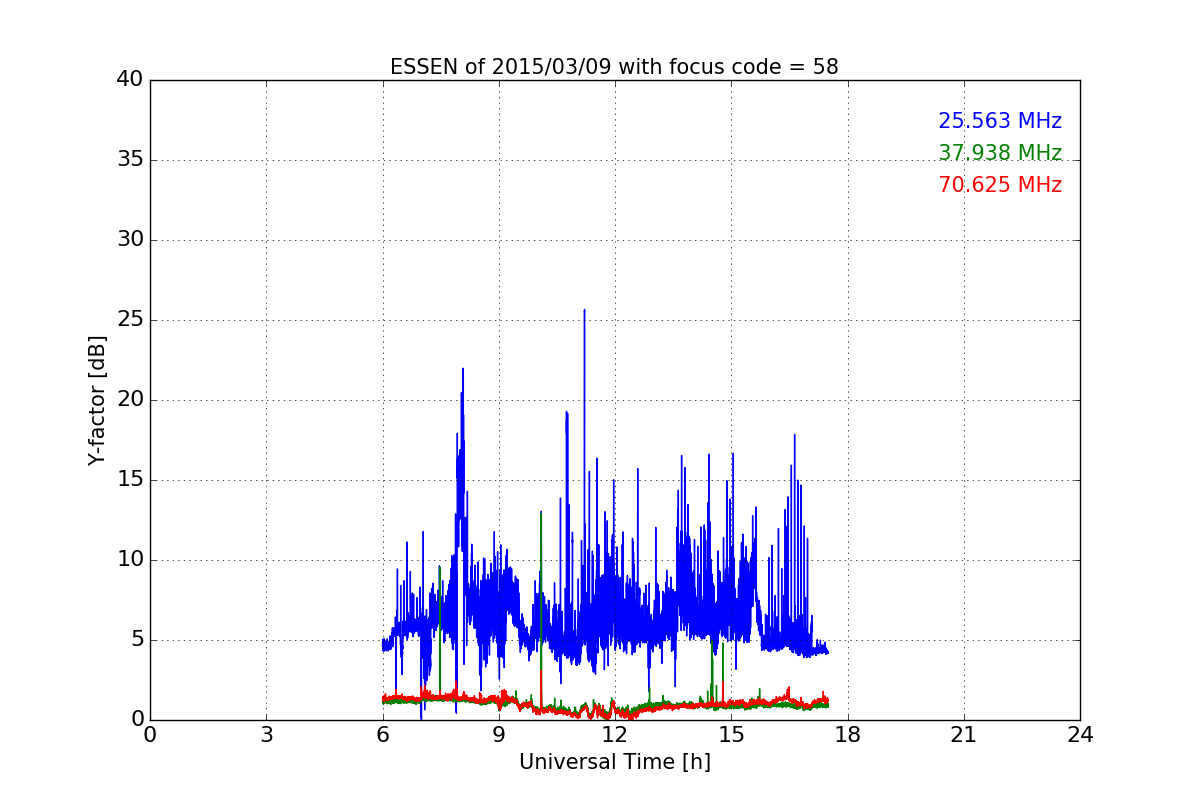Click the green spike reaching 13 dB
Image resolution: width=1200 pixels, height=800 pixels.
point(541,515)
